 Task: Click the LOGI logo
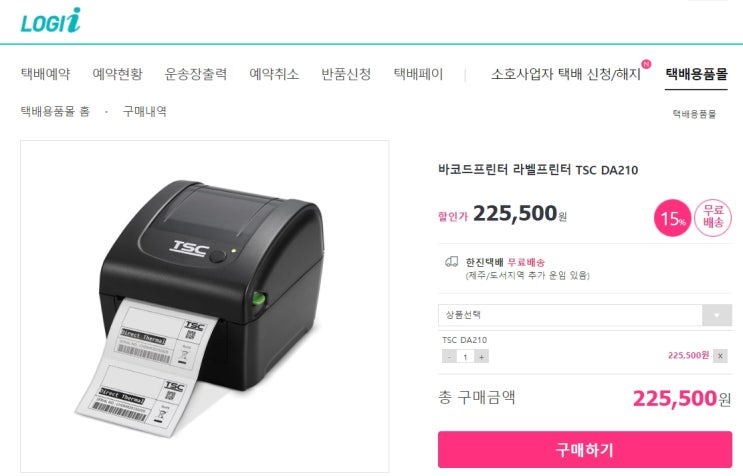click(x=51, y=21)
